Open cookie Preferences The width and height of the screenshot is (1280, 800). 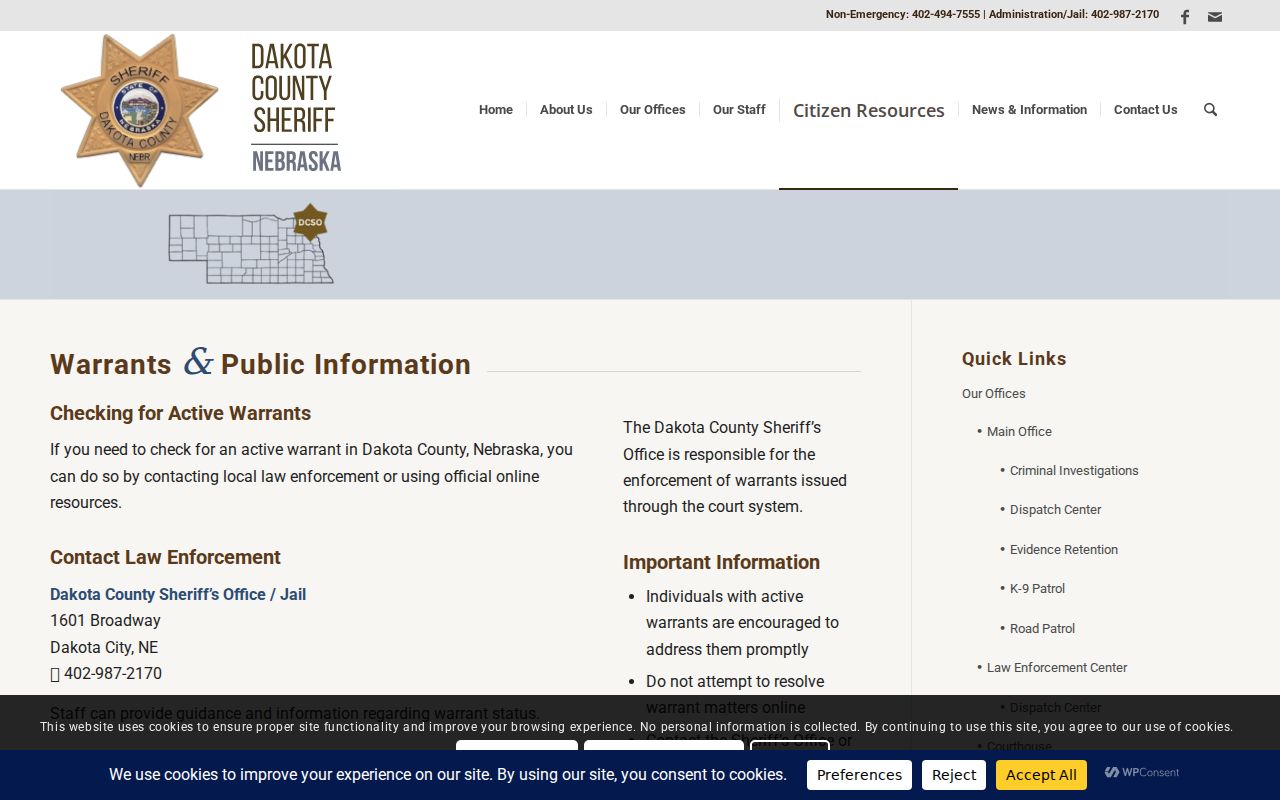point(859,775)
